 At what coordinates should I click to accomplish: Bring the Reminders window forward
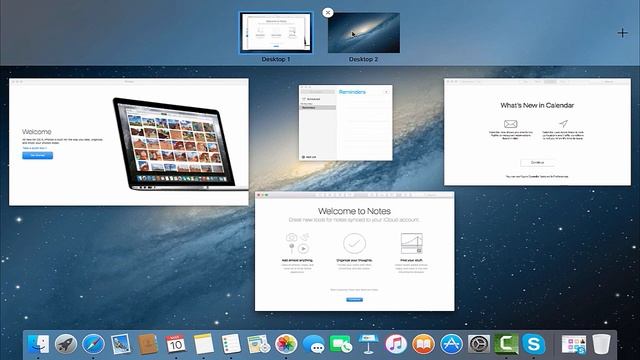point(345,122)
